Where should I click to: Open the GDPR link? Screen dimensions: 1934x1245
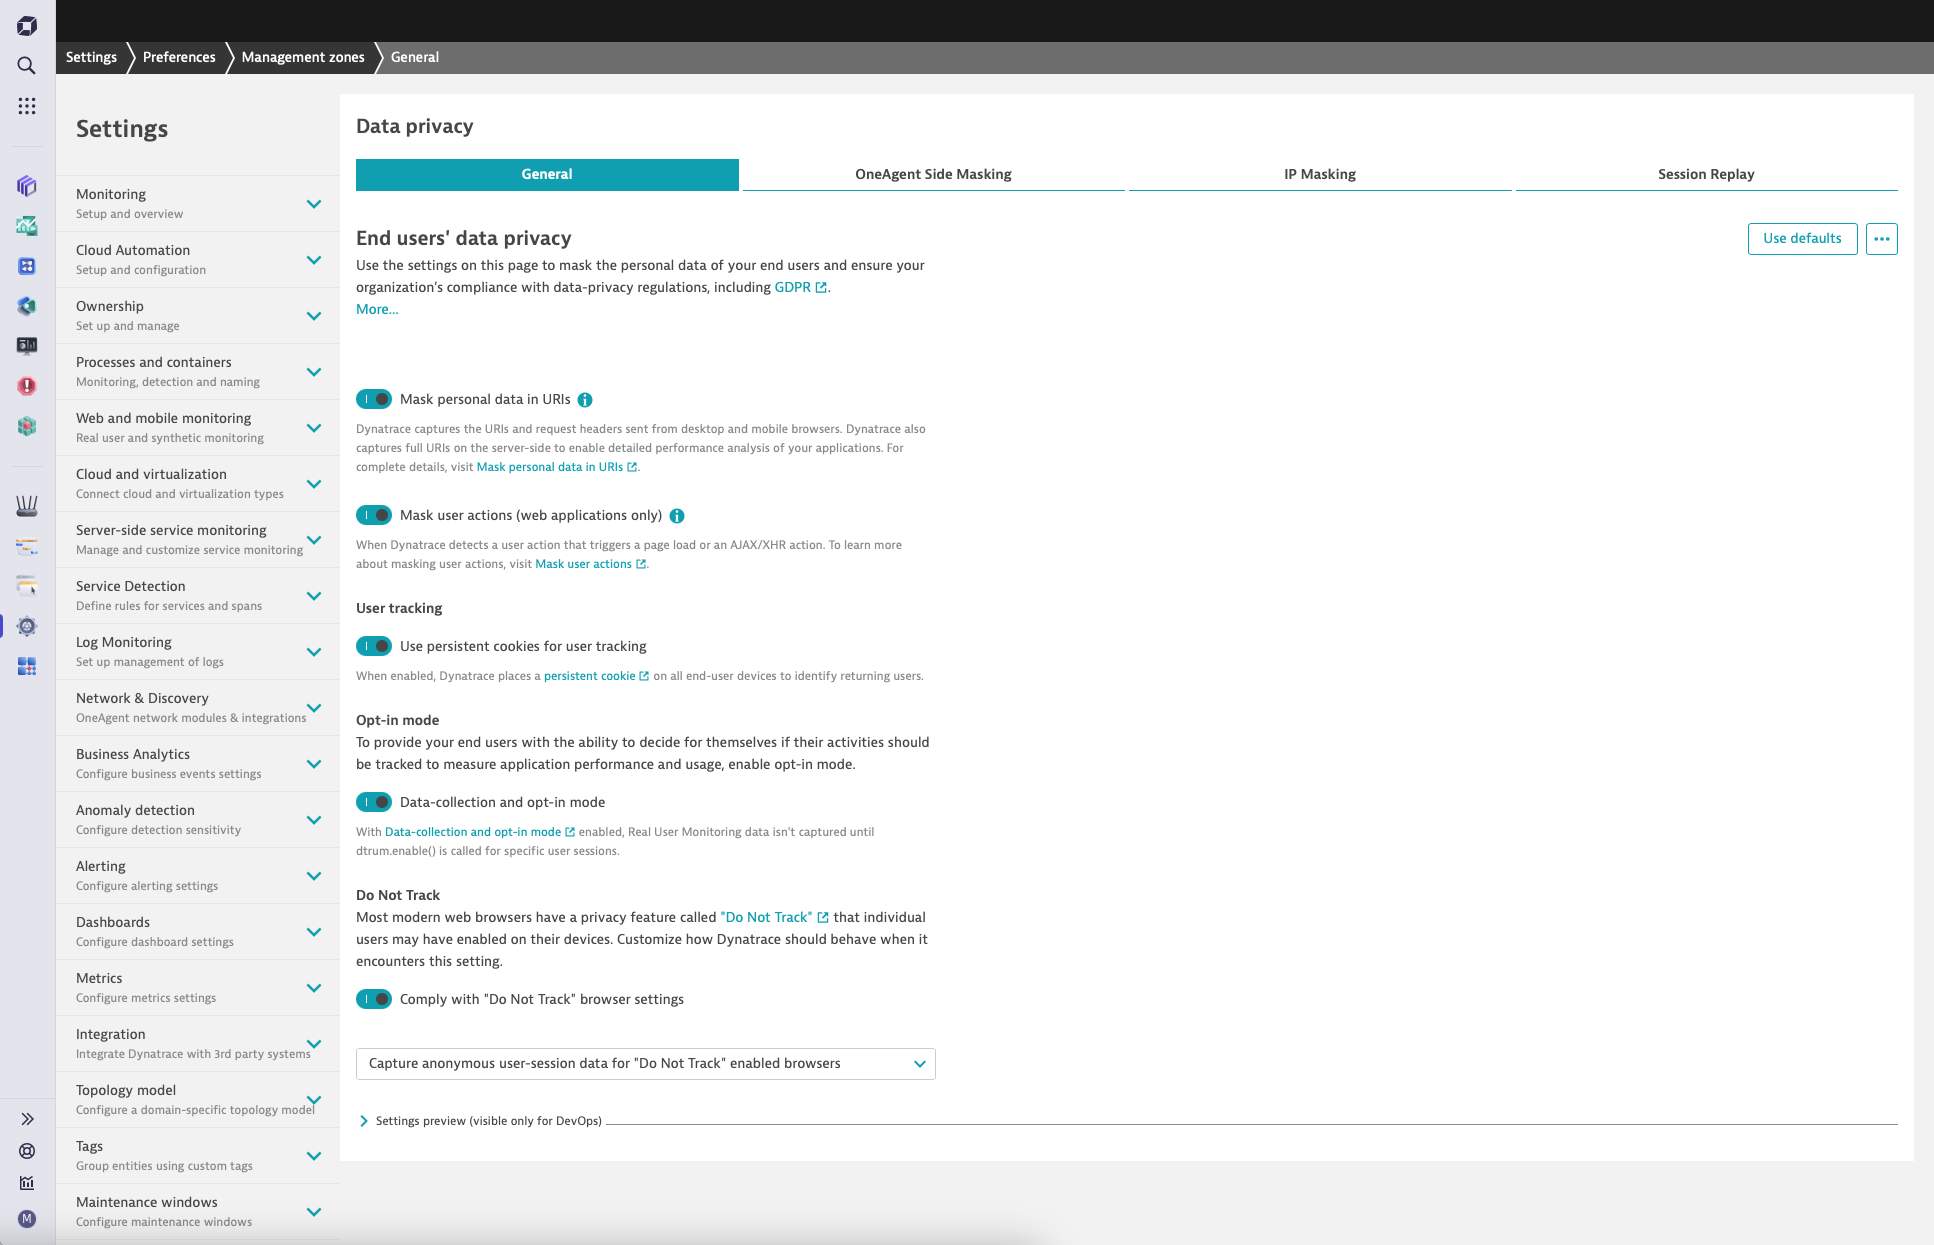click(793, 287)
